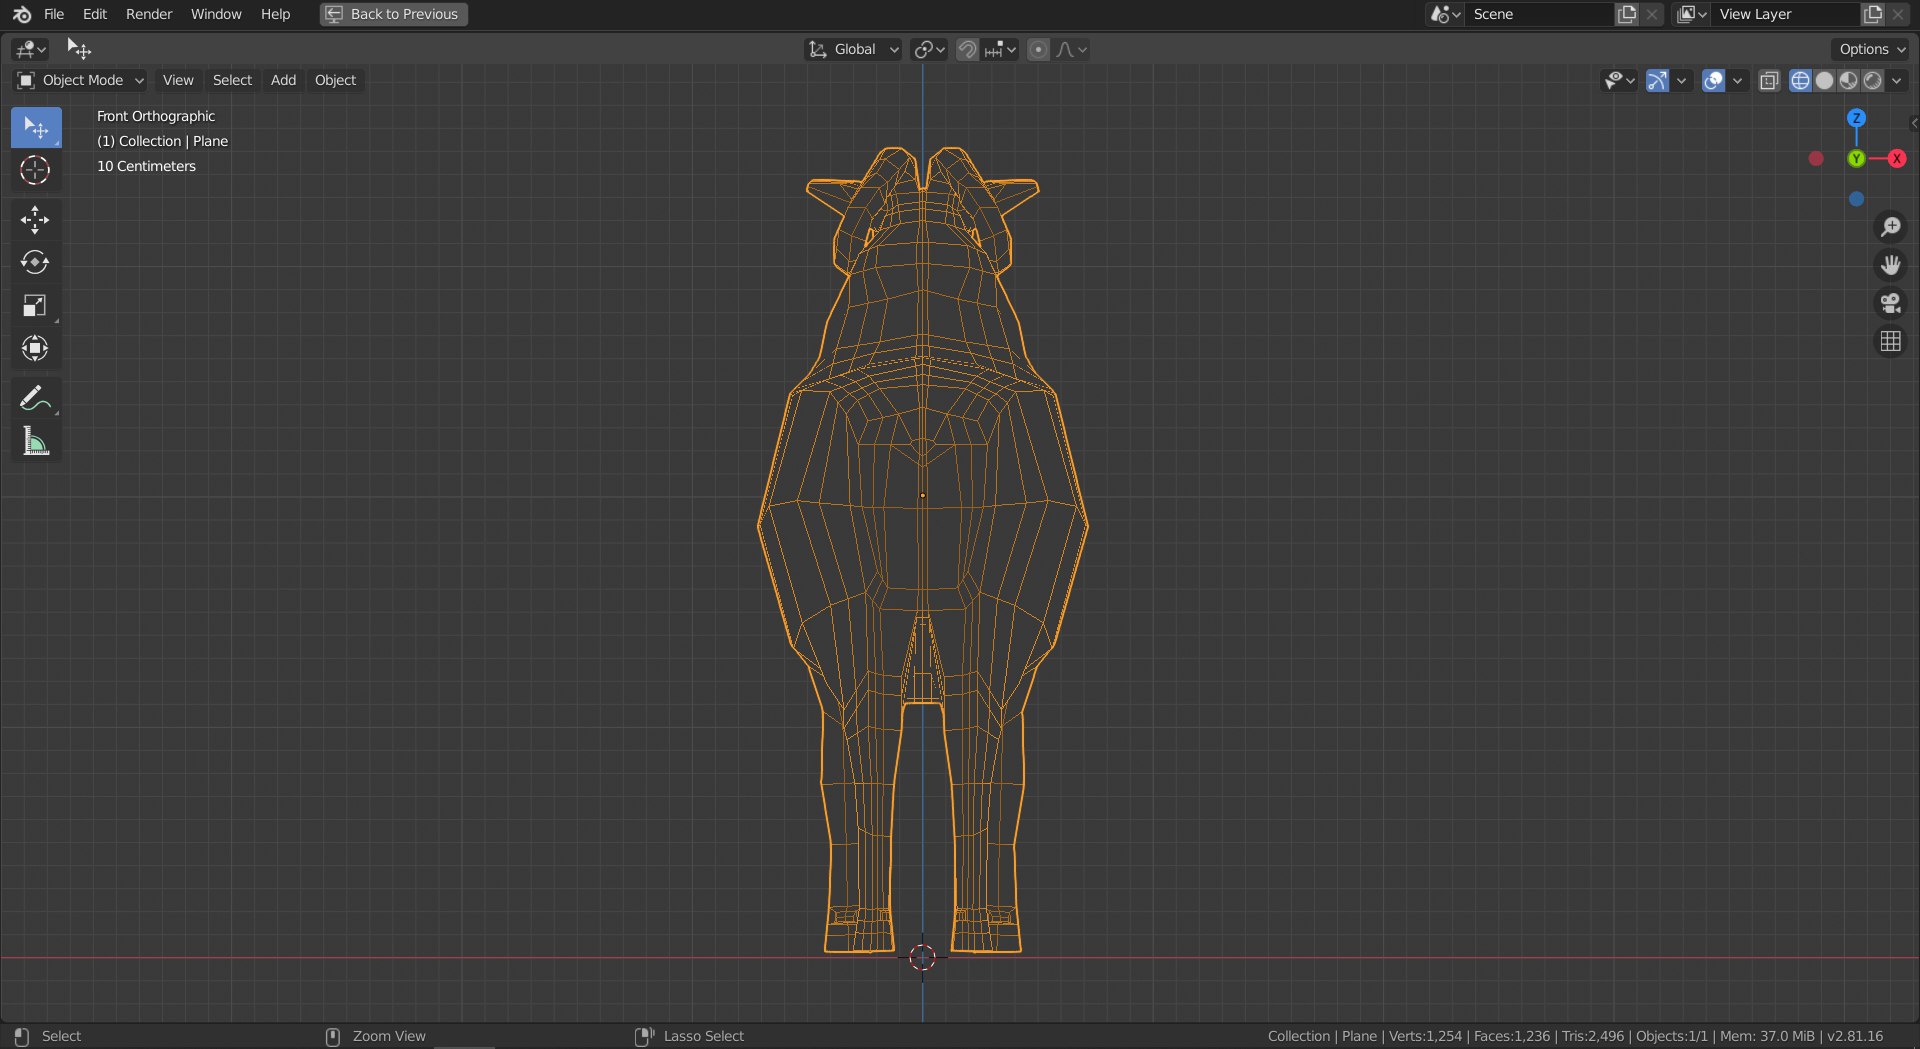Click the View Layer name field
The image size is (1920, 1049).
[1786, 14]
